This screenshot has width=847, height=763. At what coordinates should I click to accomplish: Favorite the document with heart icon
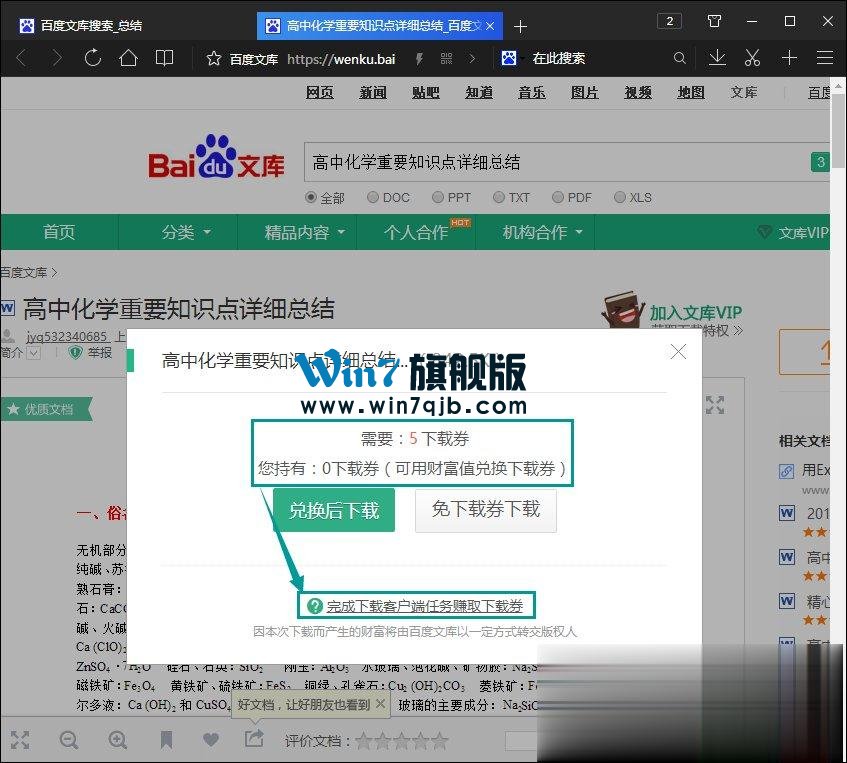click(x=211, y=740)
